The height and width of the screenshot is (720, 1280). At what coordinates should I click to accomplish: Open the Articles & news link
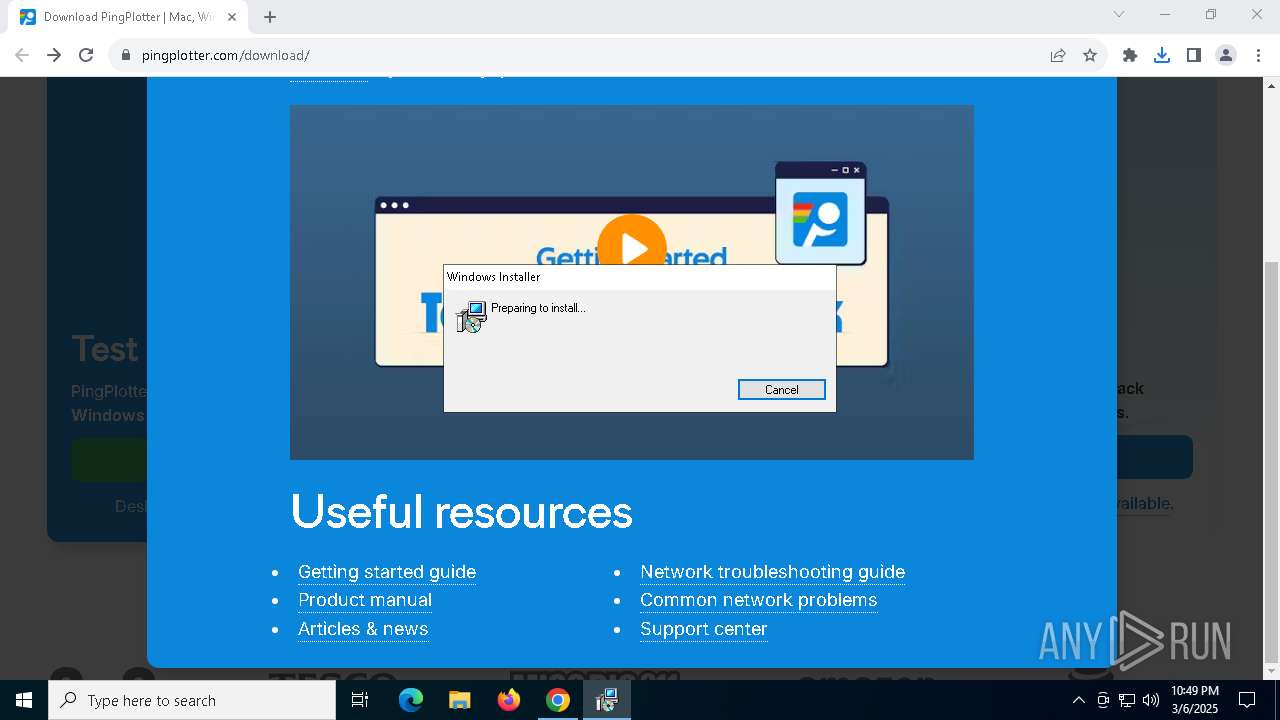[363, 629]
